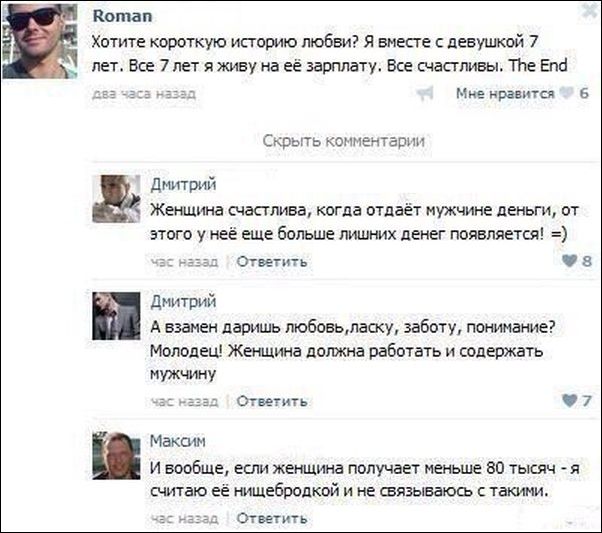Reply to the comment ending with содержать мужчину
Screen dimensions: 602x533
coord(272,401)
